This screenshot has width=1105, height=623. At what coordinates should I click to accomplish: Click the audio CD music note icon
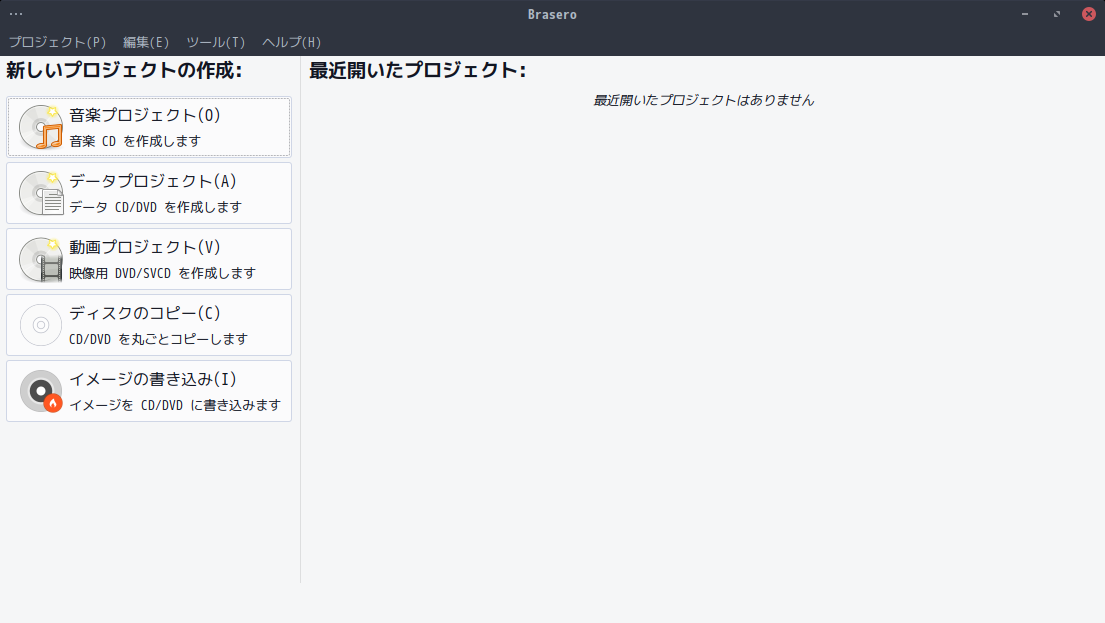[41, 127]
